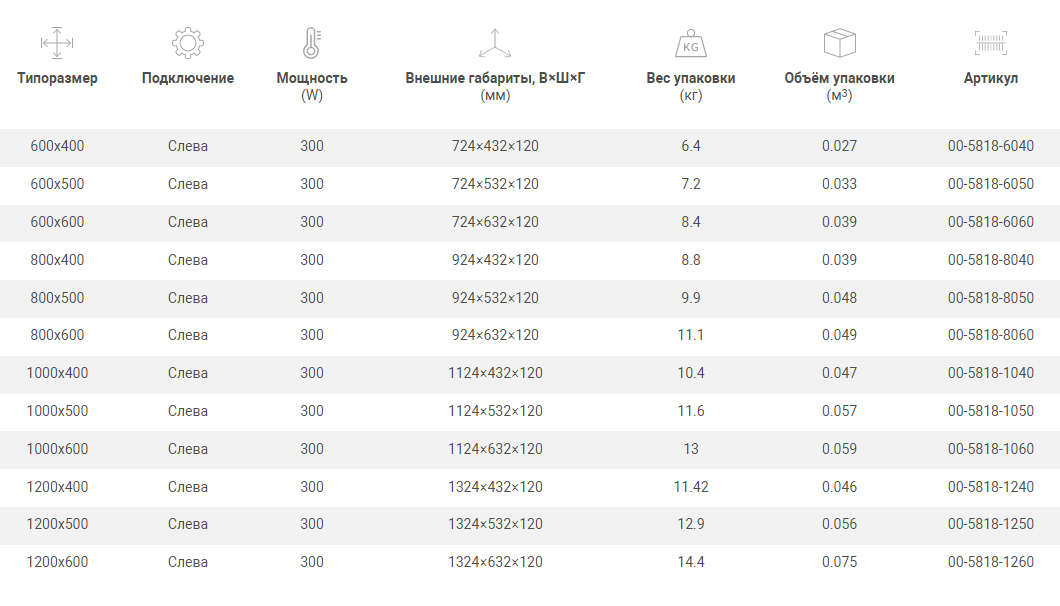Click the 11.42 weight value

click(691, 487)
